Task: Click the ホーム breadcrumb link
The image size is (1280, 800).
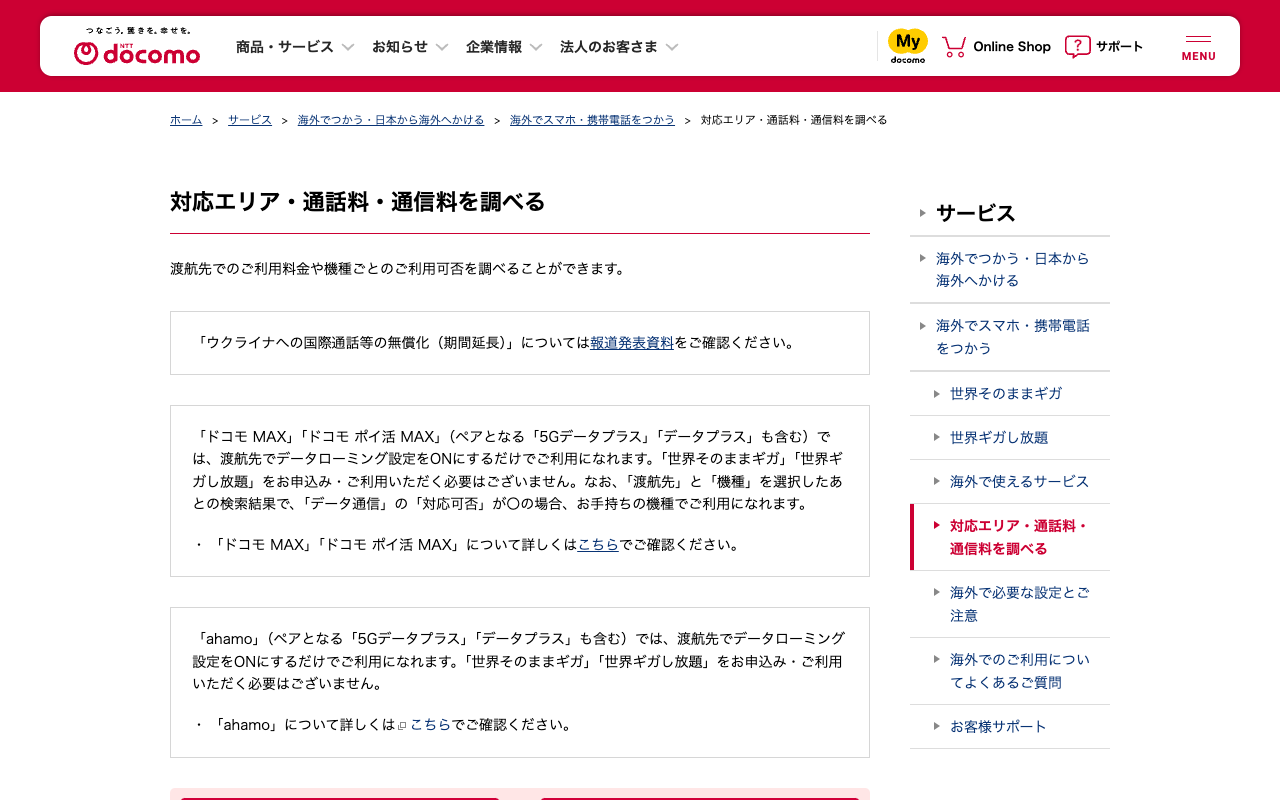Action: [x=186, y=120]
